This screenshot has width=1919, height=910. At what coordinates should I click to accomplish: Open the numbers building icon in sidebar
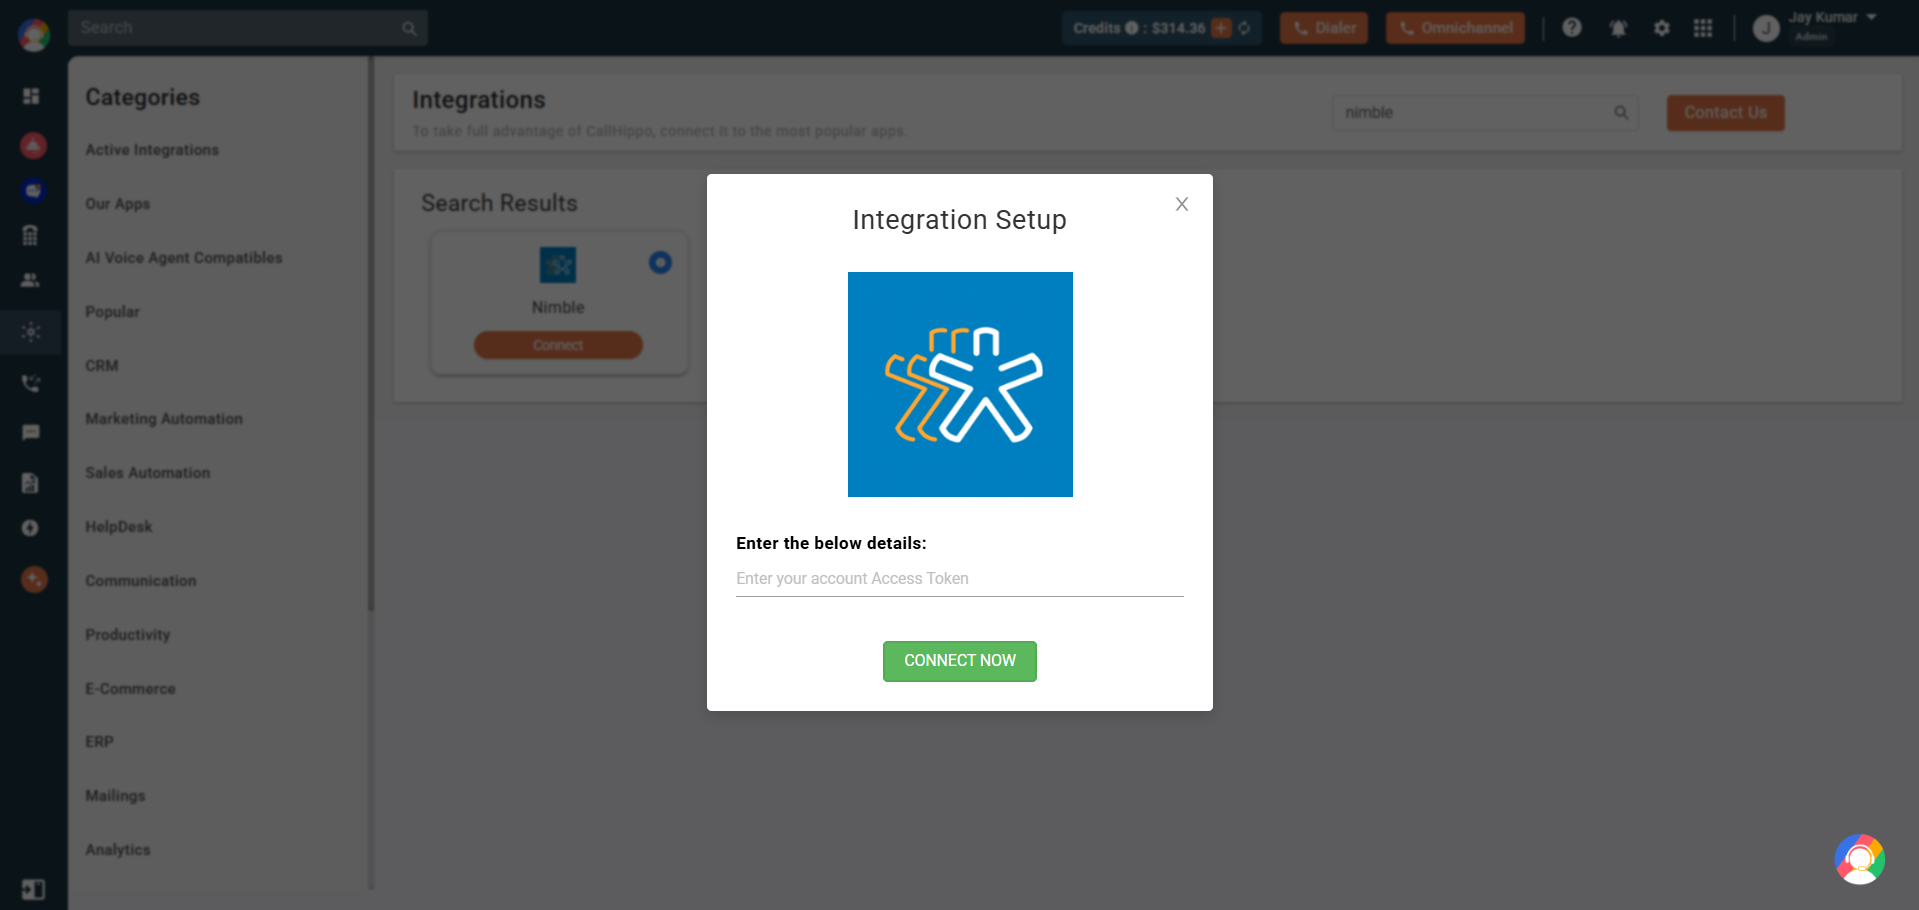pyautogui.click(x=30, y=235)
